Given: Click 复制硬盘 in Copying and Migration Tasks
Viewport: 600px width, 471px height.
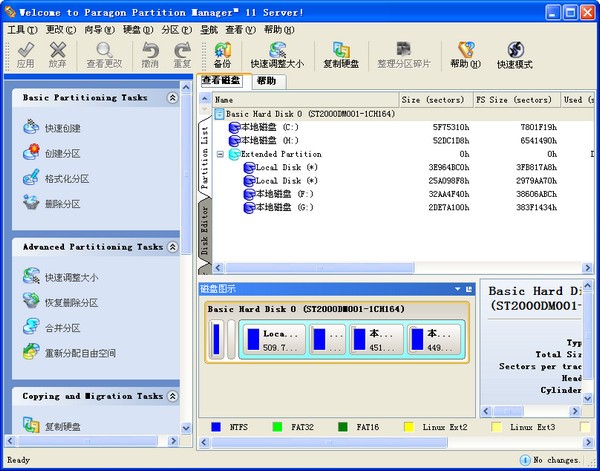Looking at the screenshot, I should coord(63,427).
